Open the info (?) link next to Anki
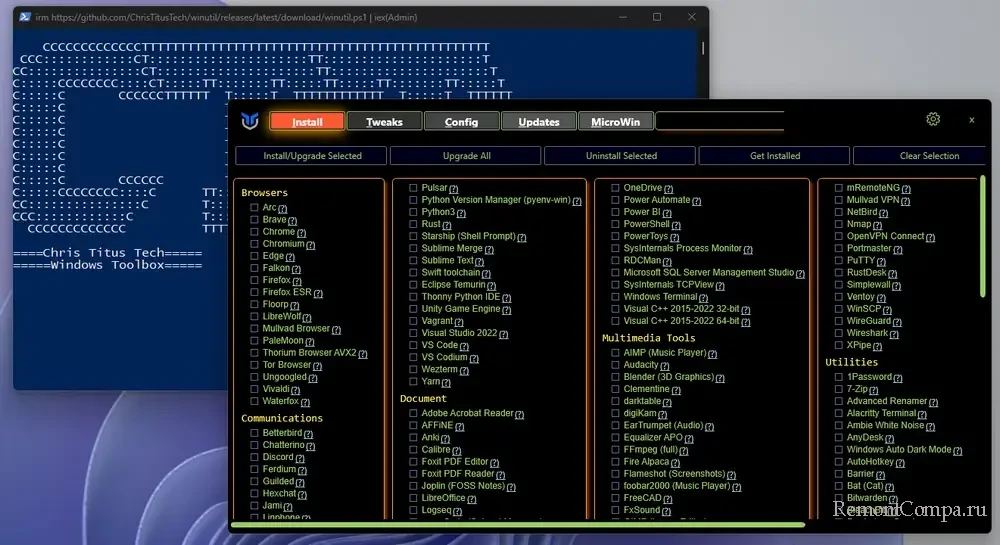 tap(445, 439)
